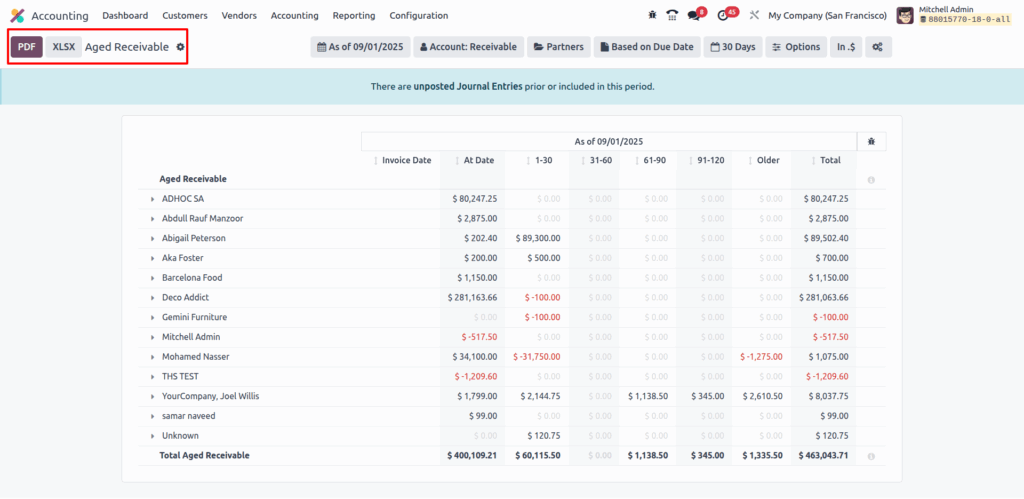
Task: Open the Customers menu
Action: [x=185, y=15]
